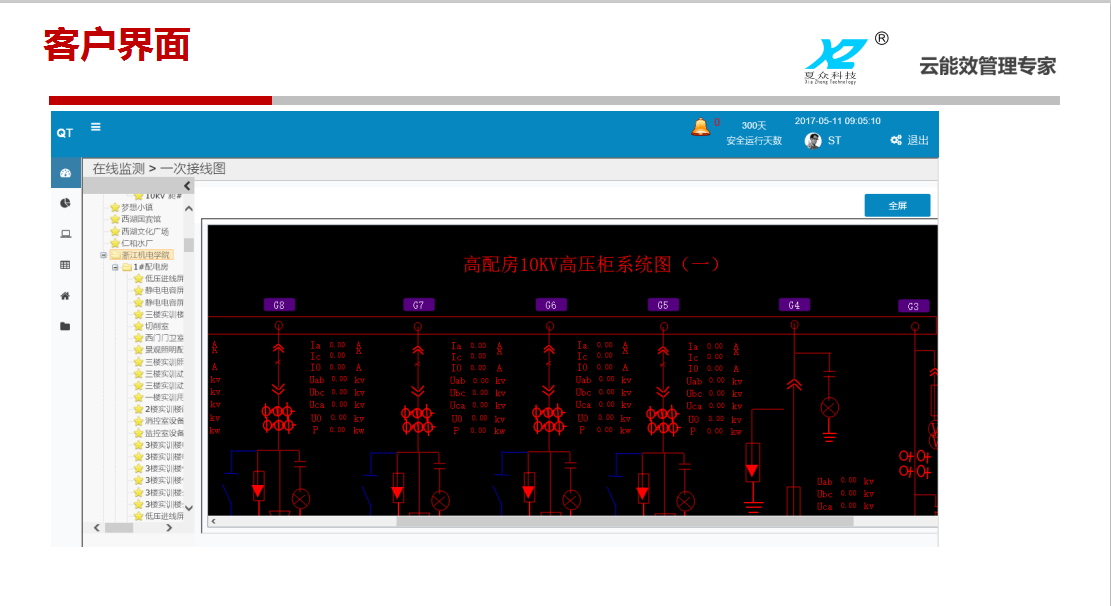
Task: Click the tree scrollbar down arrow
Action: click(x=188, y=508)
